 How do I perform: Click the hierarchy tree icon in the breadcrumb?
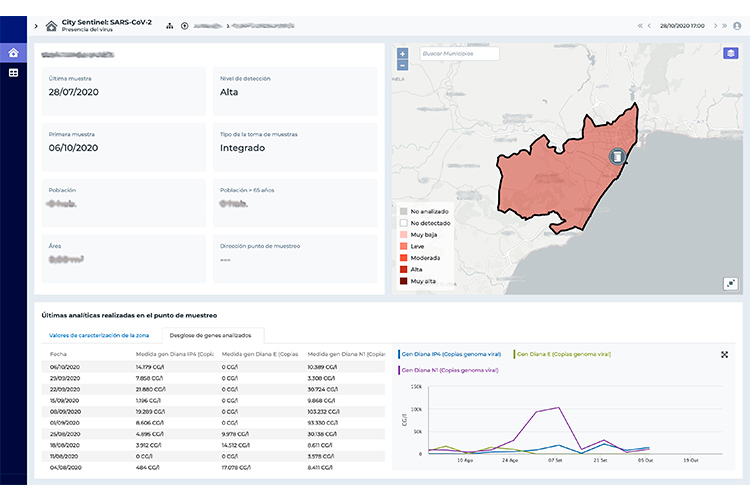169,25
